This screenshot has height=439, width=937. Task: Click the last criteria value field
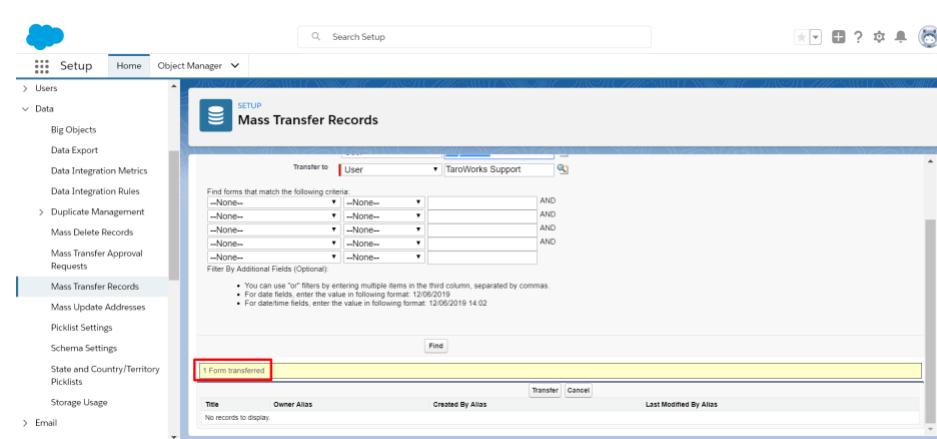(482, 257)
